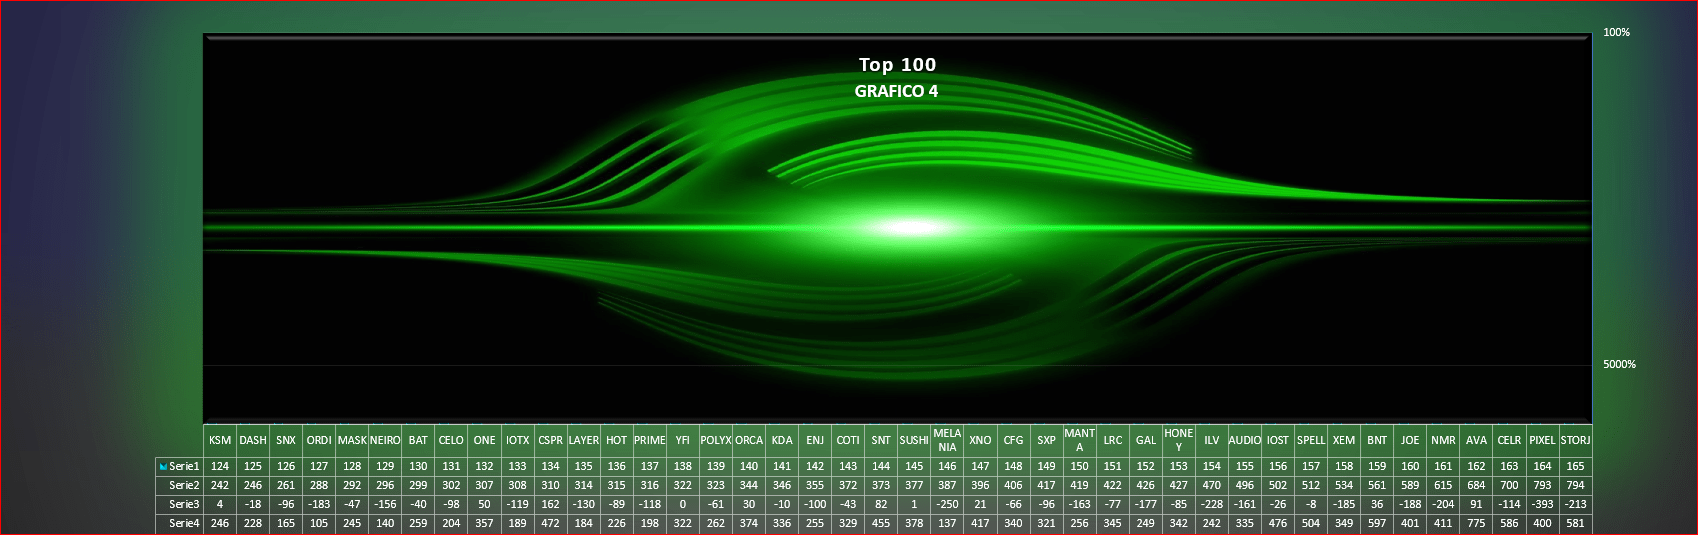Click the LAYER column header
This screenshot has width=1698, height=535.
pyautogui.click(x=583, y=440)
